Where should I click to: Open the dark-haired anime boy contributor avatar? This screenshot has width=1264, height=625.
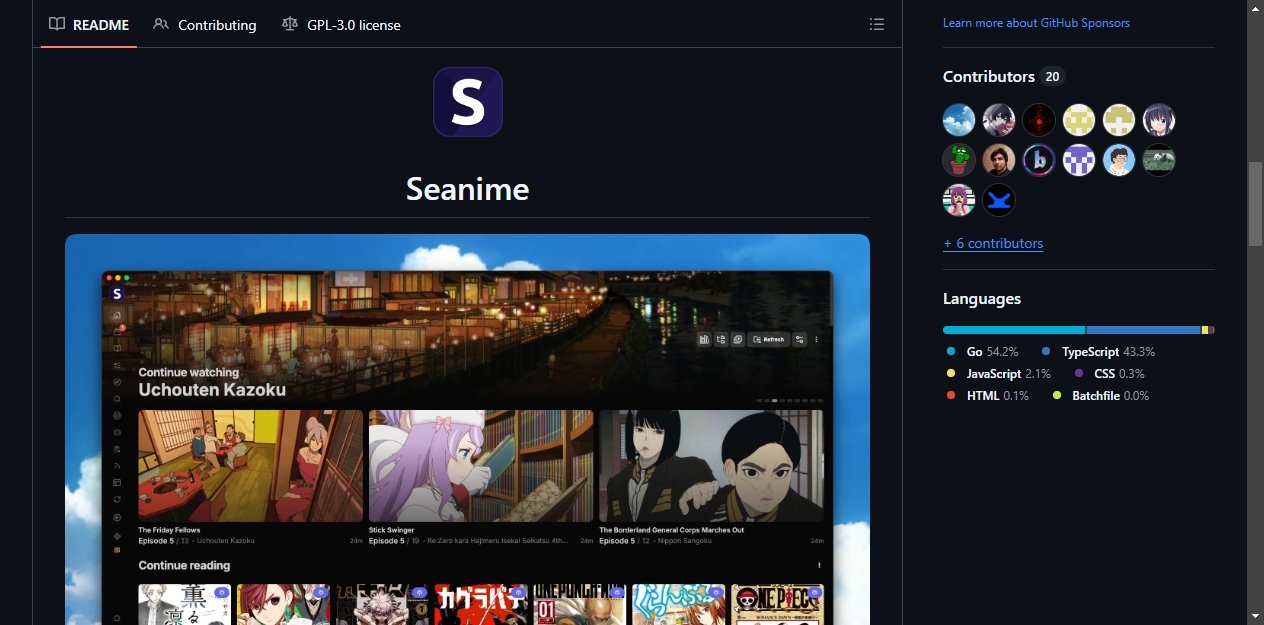pos(999,120)
